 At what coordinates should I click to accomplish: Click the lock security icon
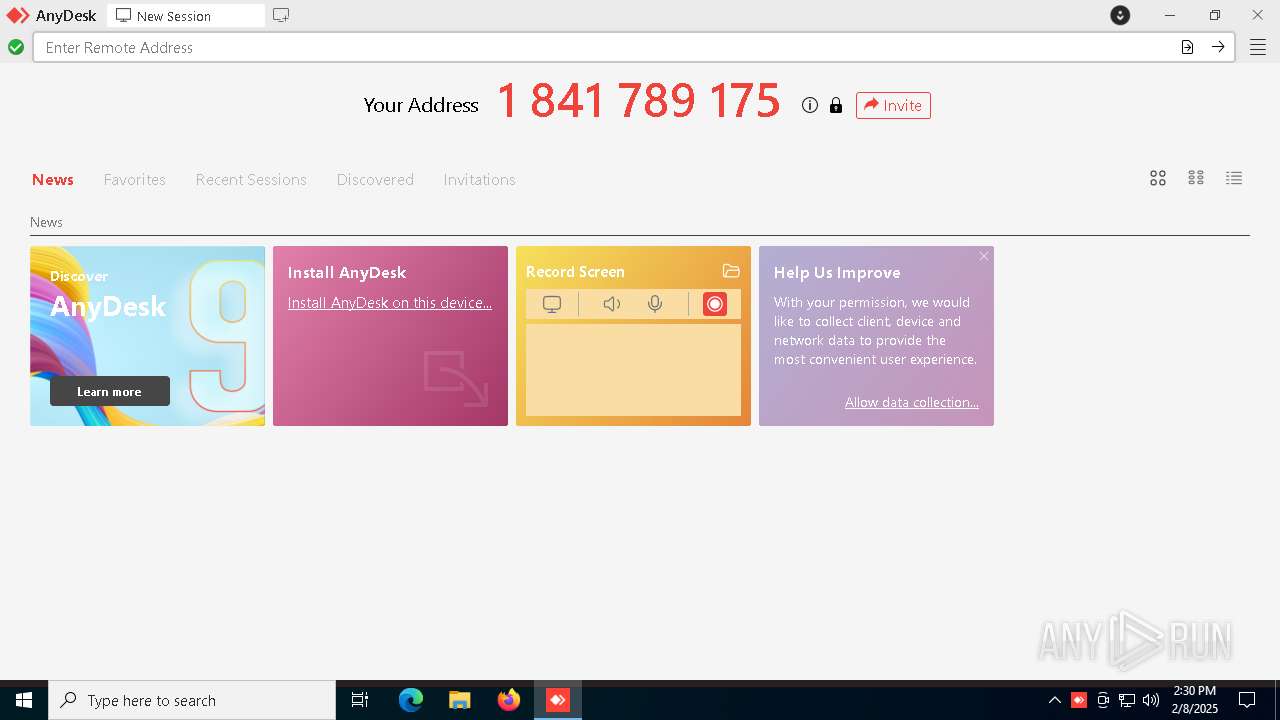836,105
